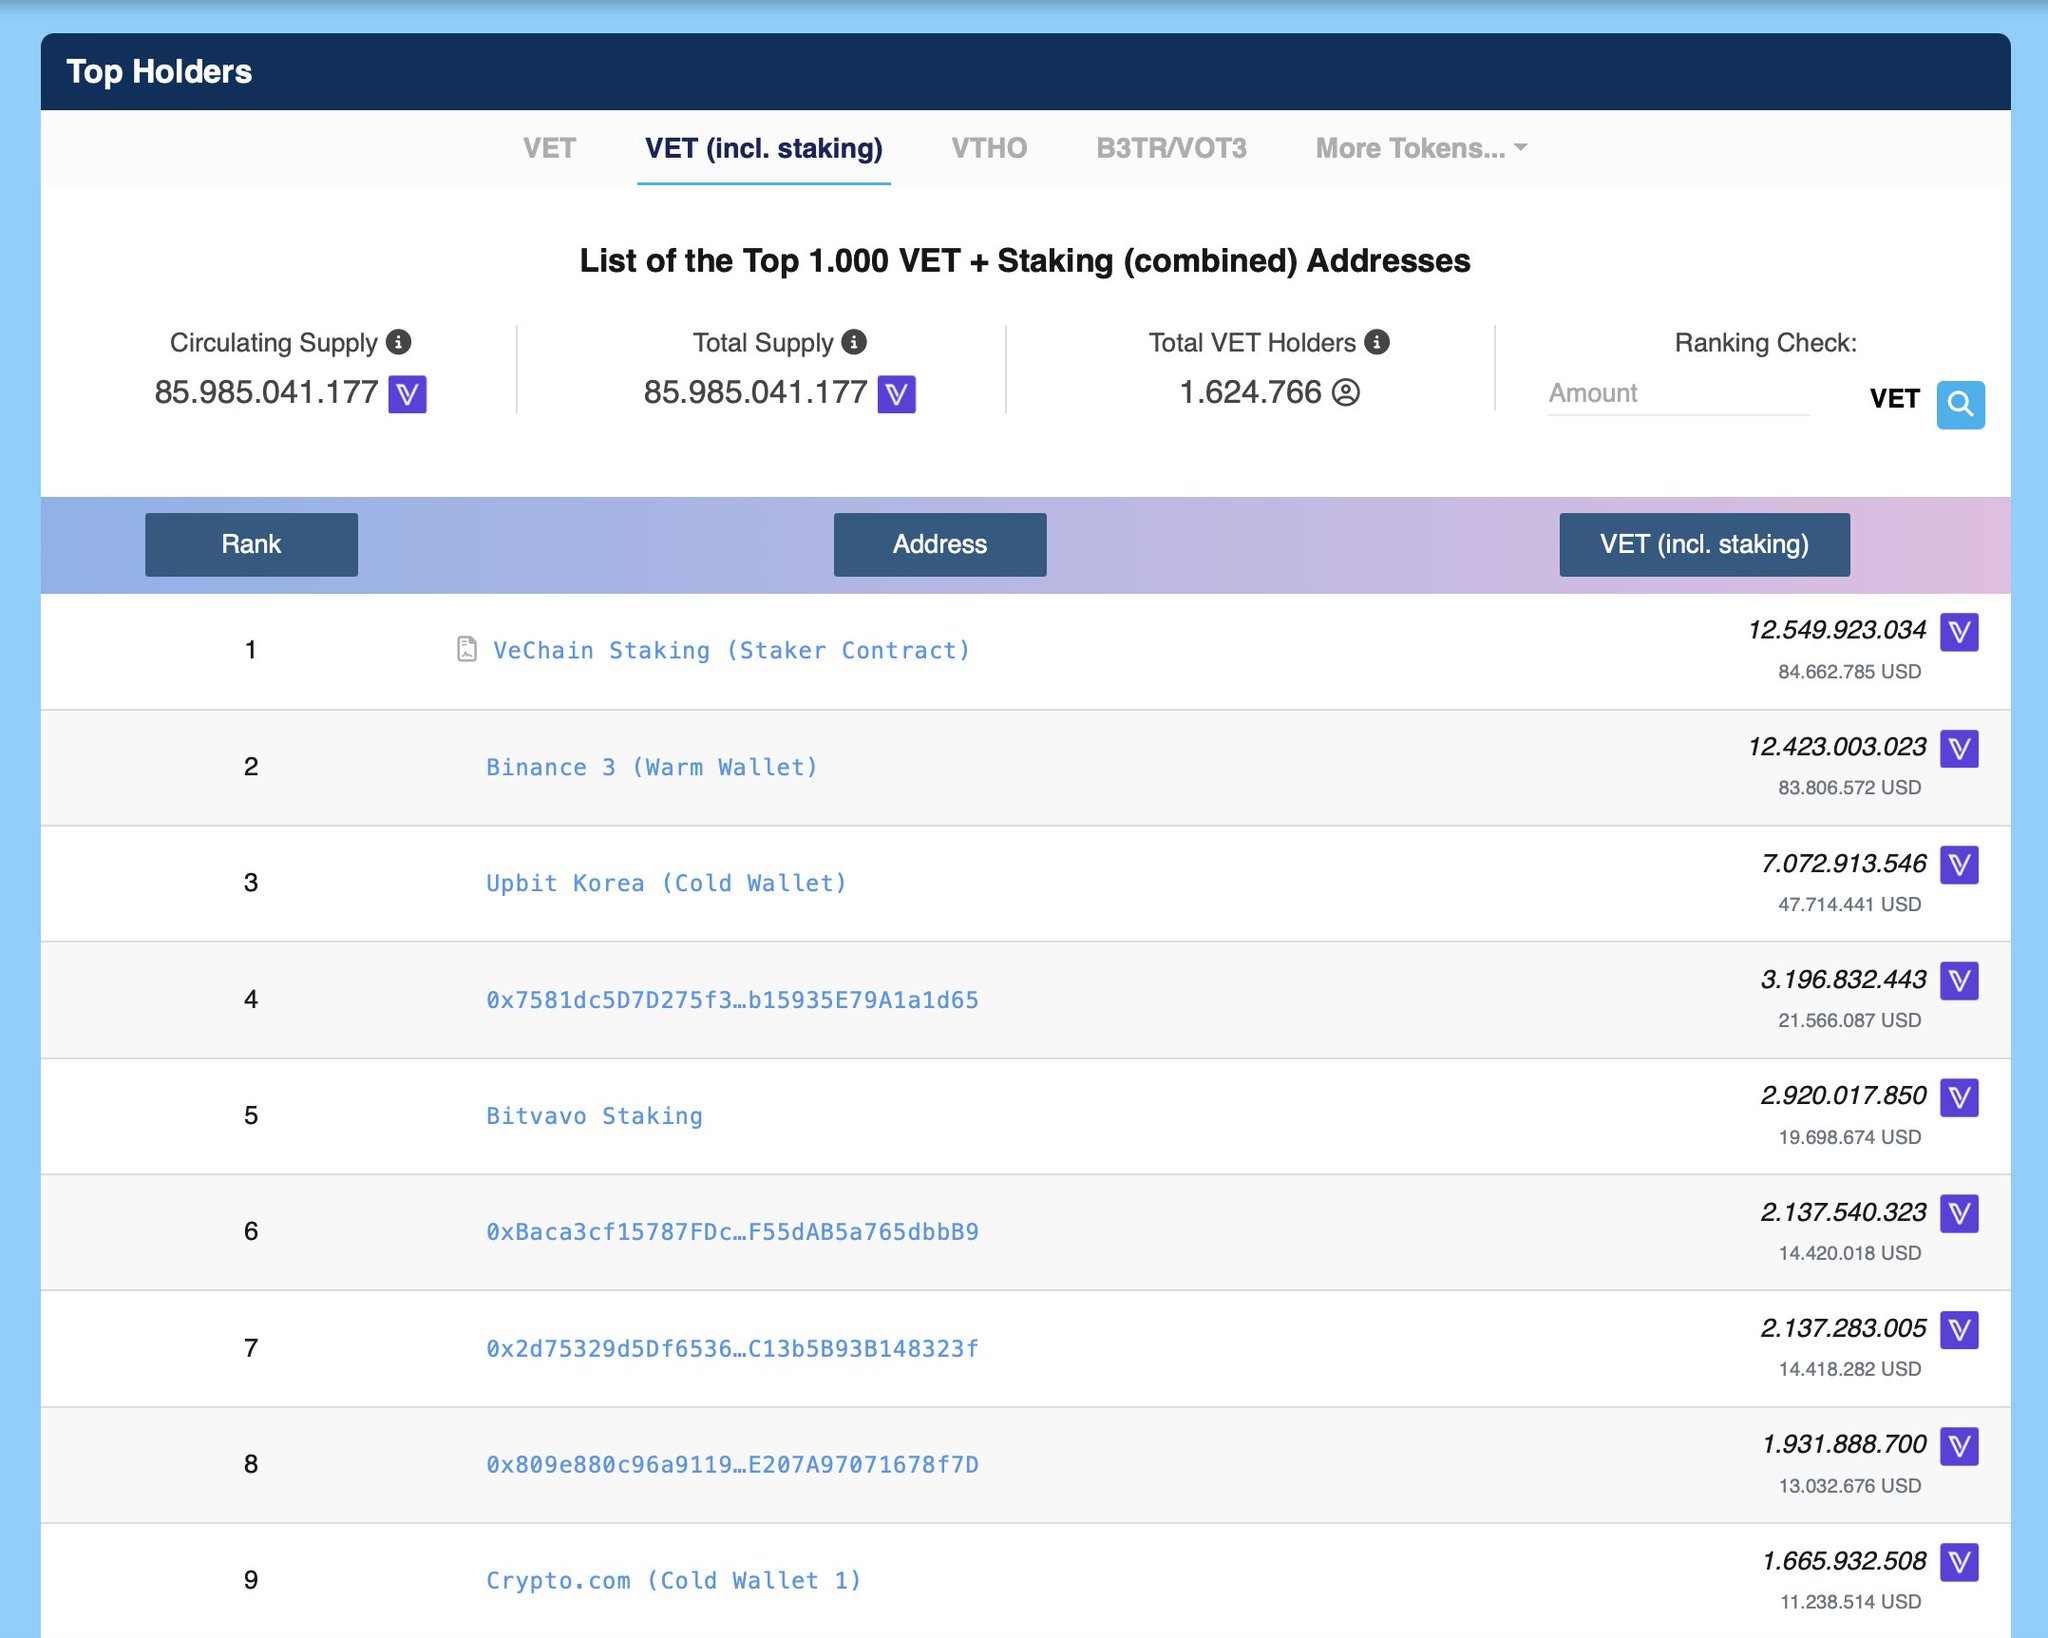2048x1638 pixels.
Task: Sort by VET (incl. staking) column header
Action: pos(1703,544)
